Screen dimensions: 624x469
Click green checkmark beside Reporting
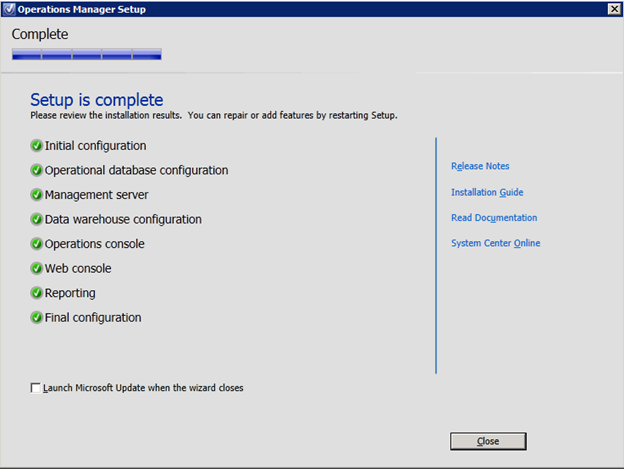click(36, 293)
